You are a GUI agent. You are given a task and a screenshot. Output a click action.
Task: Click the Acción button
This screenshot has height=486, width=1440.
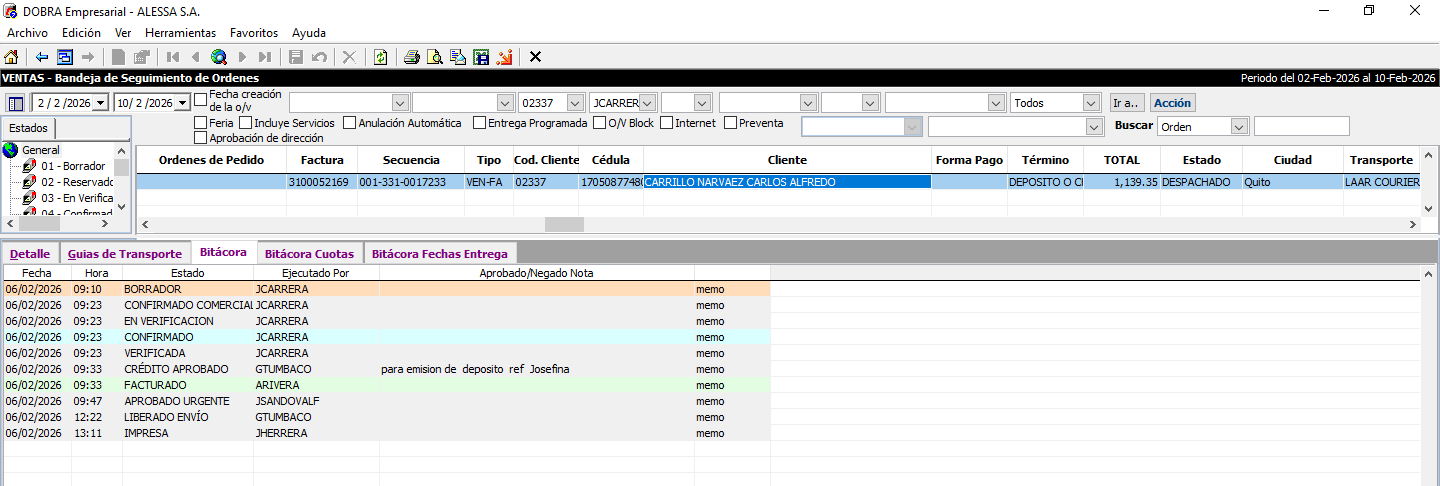[1172, 103]
